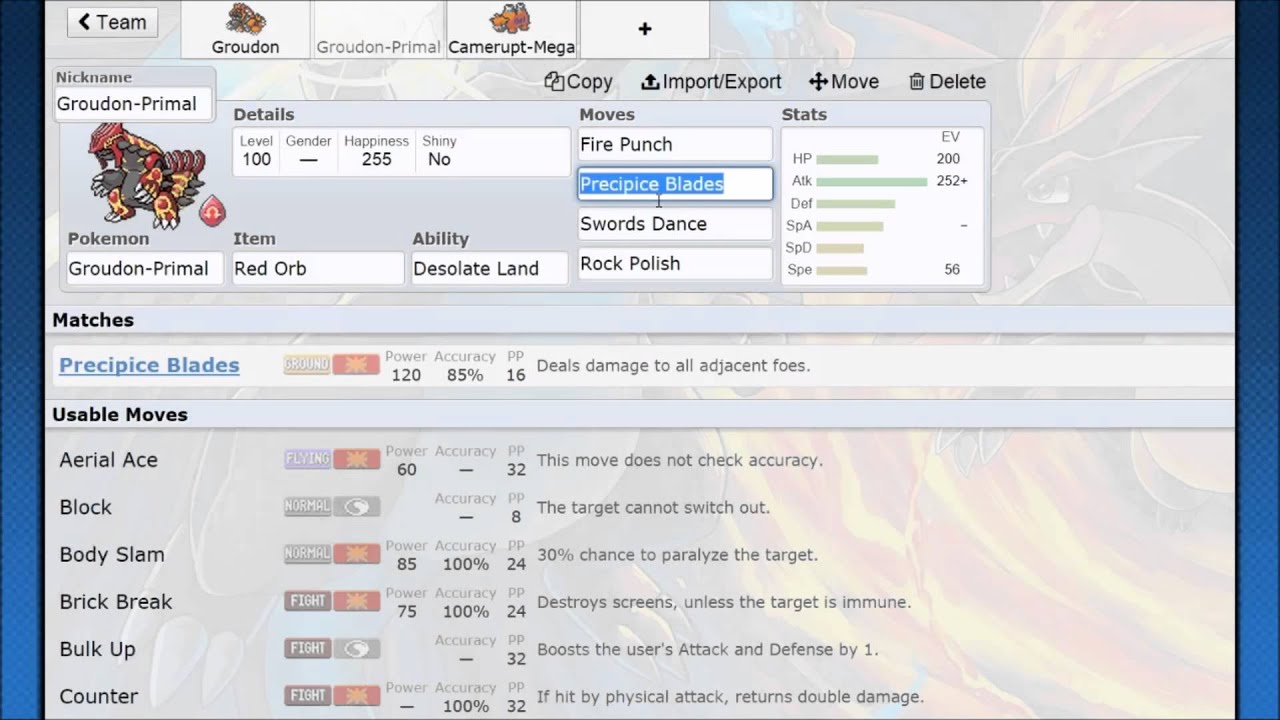This screenshot has width=1280, height=720.
Task: Delete this Pokemon set
Action: coord(947,82)
